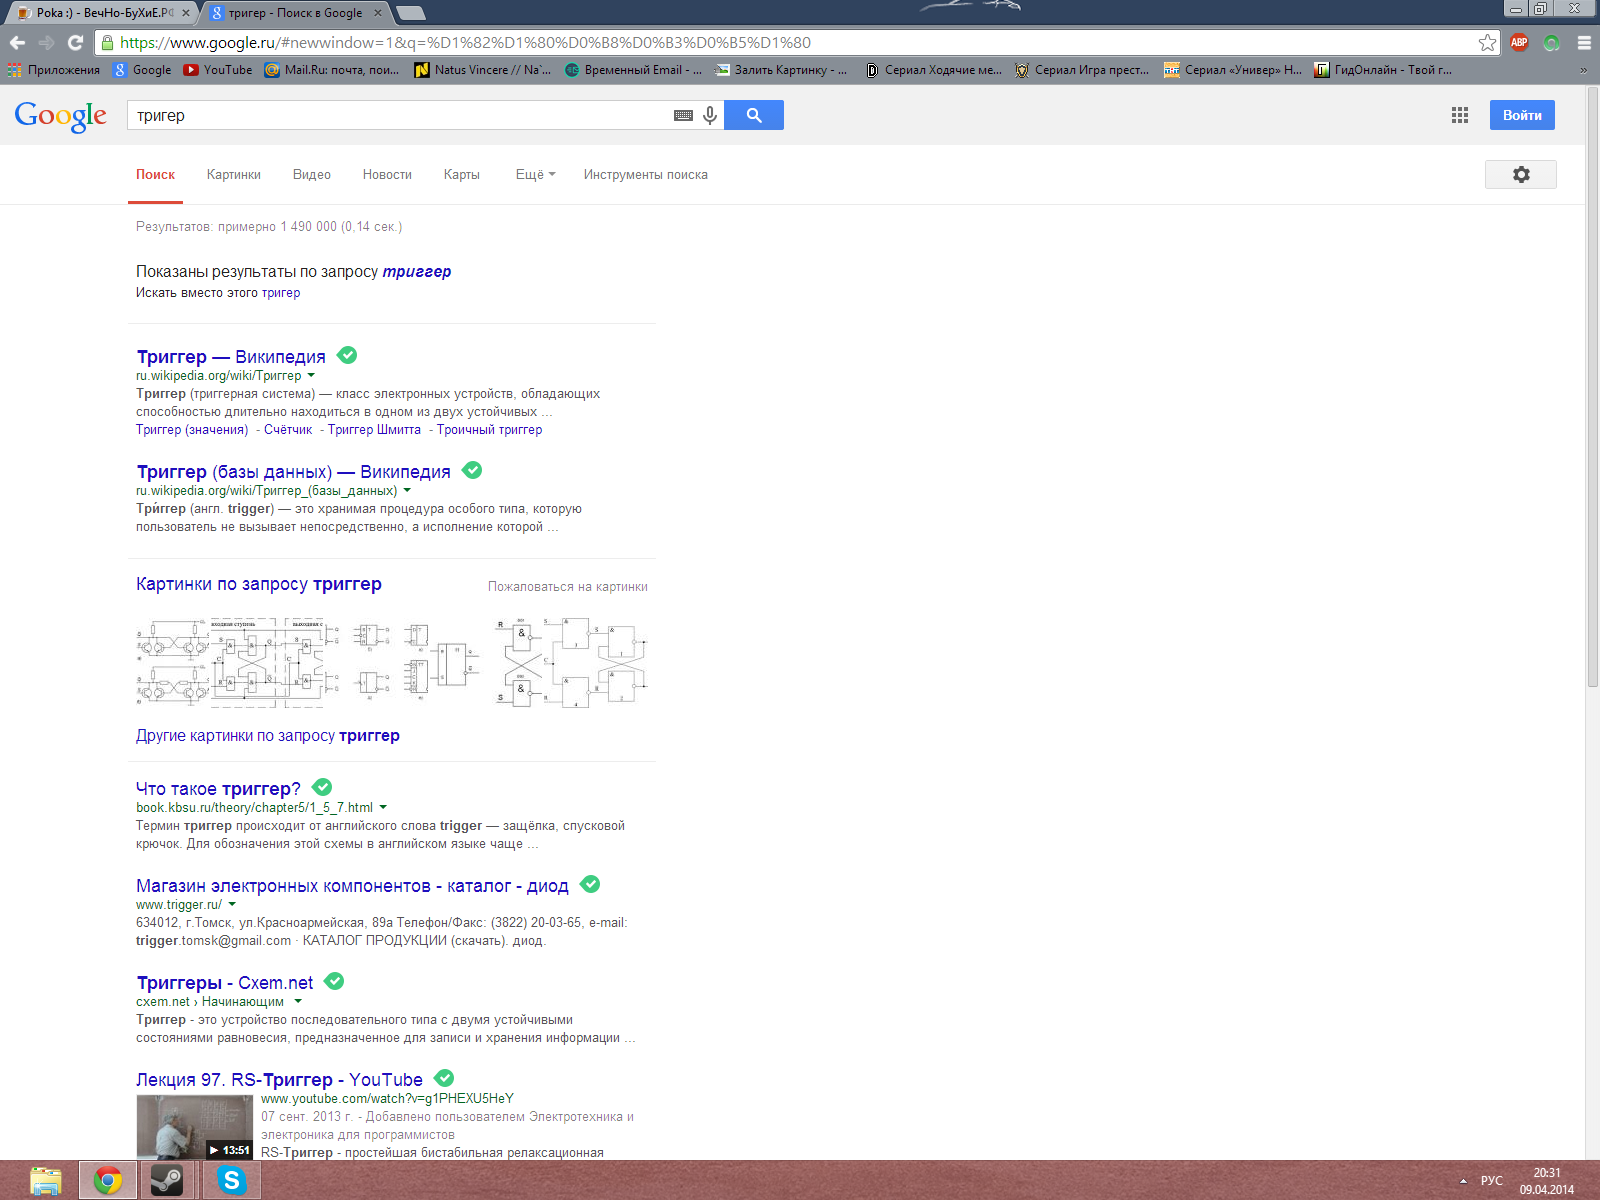Open the Ещё dropdown menu

pos(535,175)
